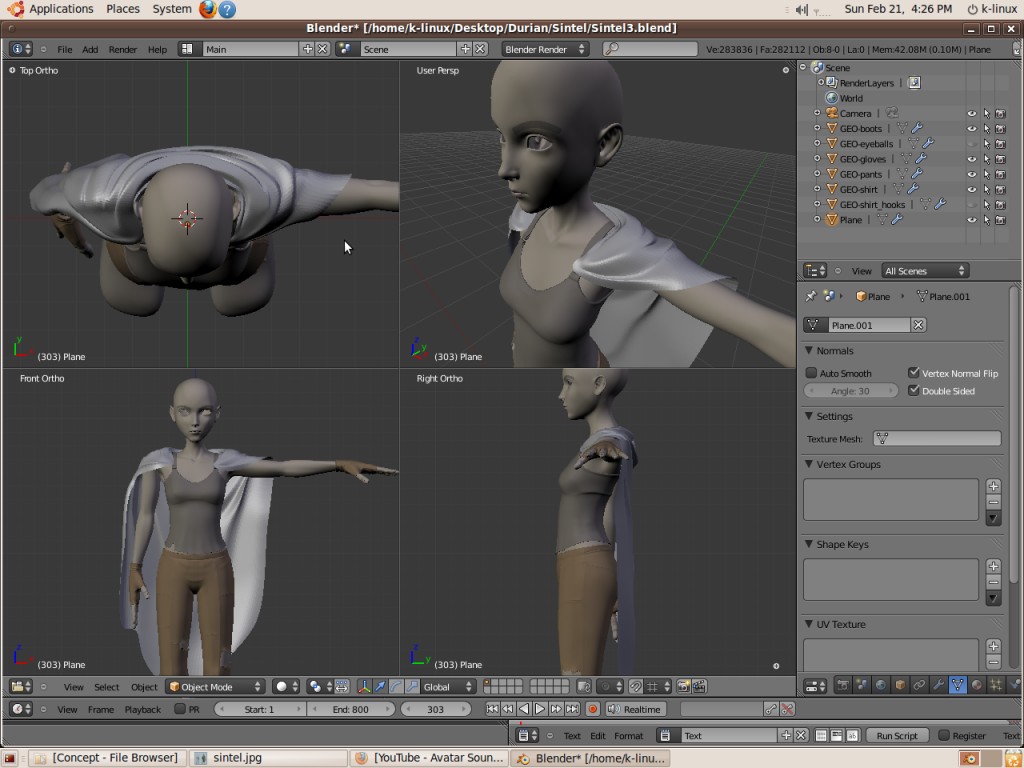Open the Playback menu in timeline
The width and height of the screenshot is (1024, 768).
click(143, 709)
